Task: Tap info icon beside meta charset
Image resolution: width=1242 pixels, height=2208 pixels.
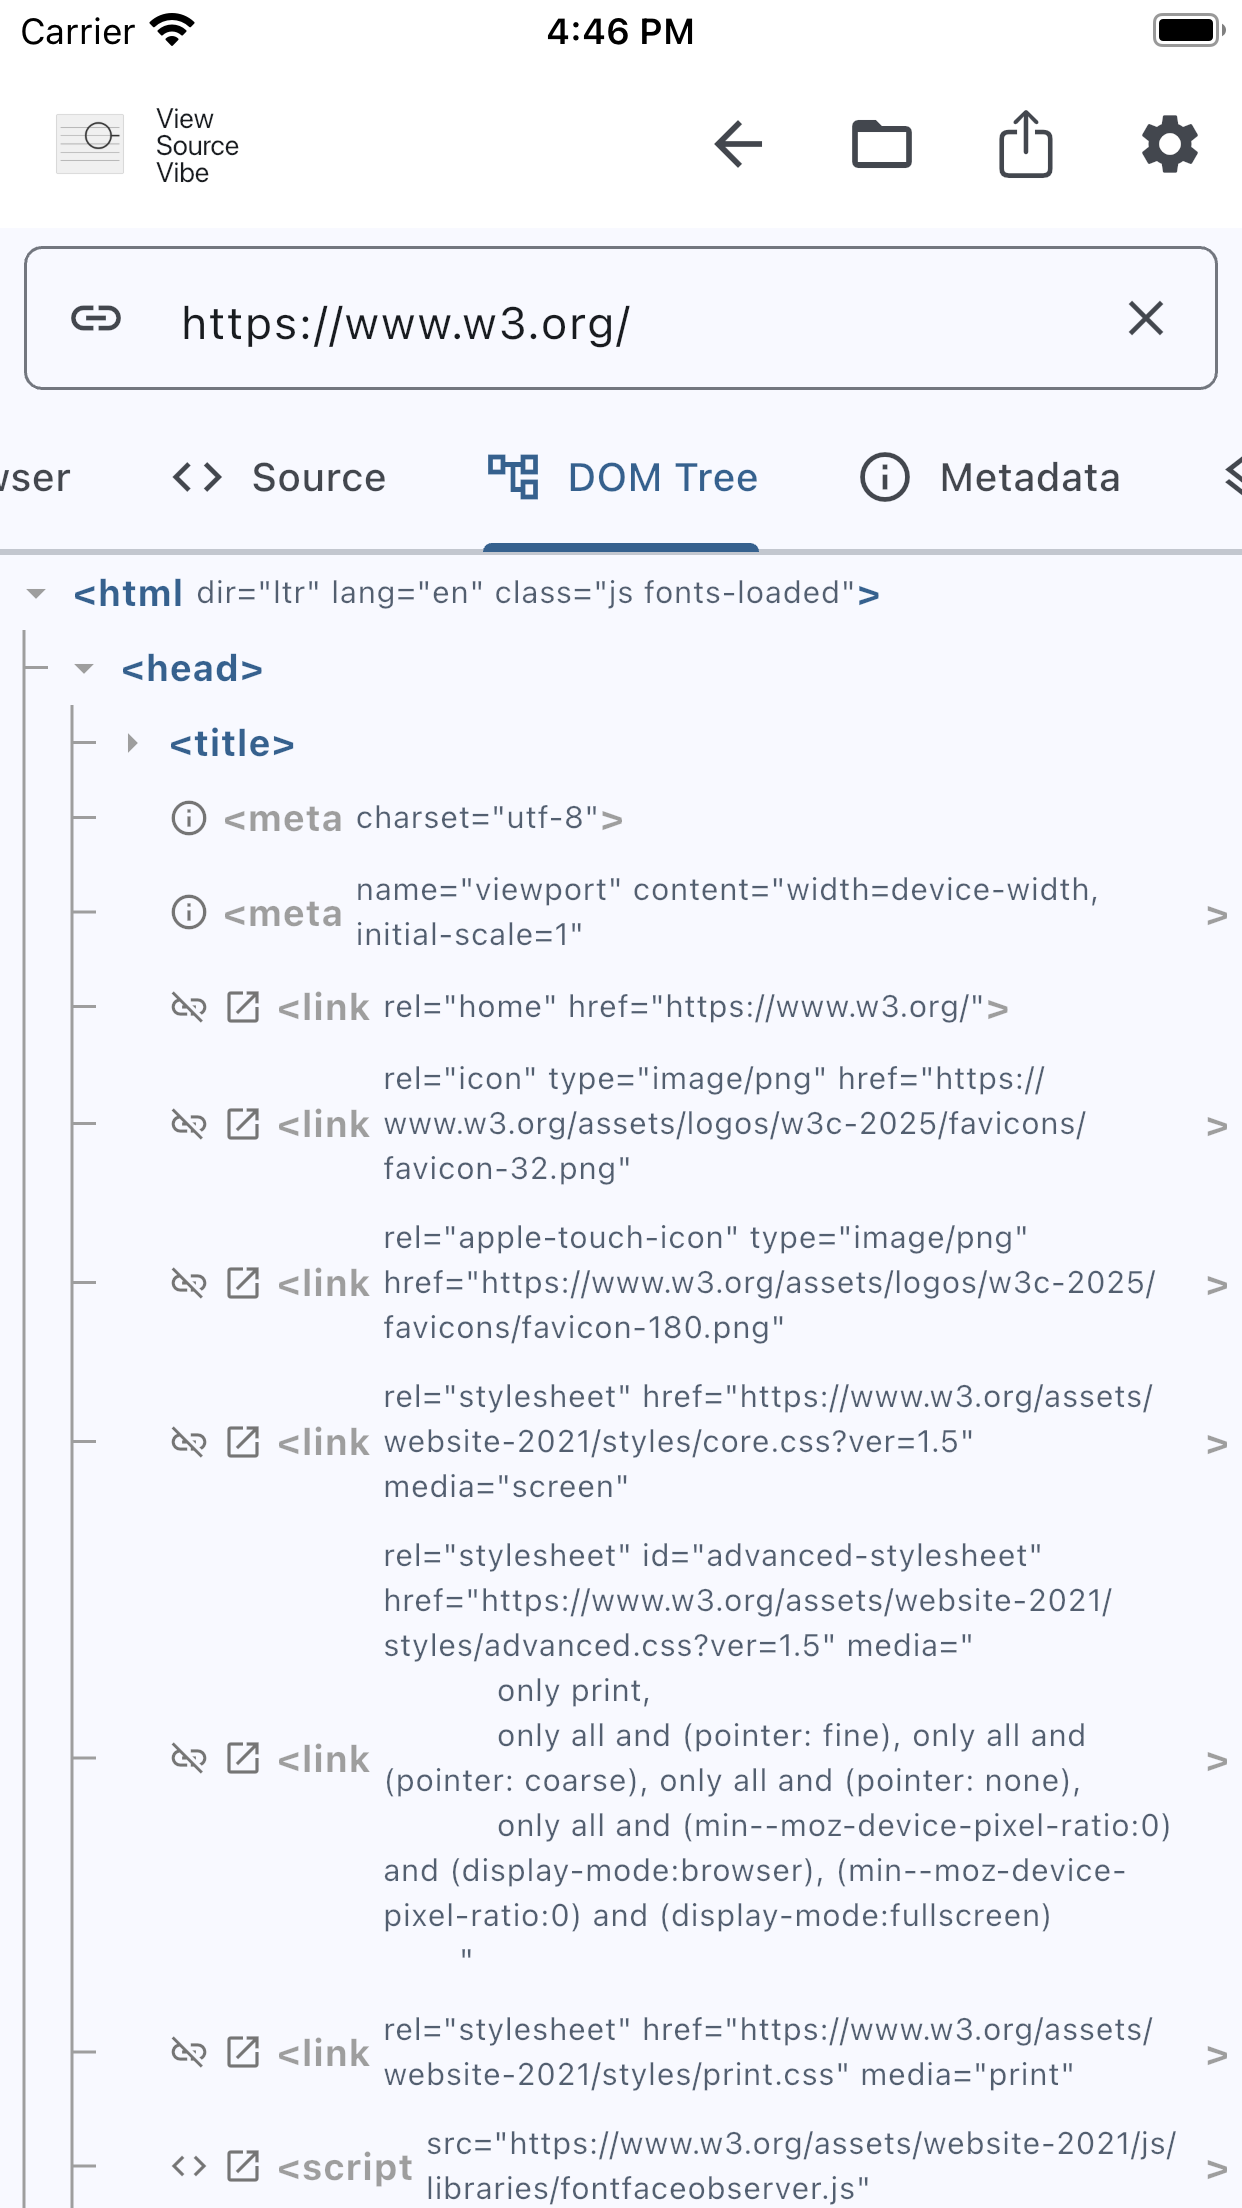Action: [189, 818]
